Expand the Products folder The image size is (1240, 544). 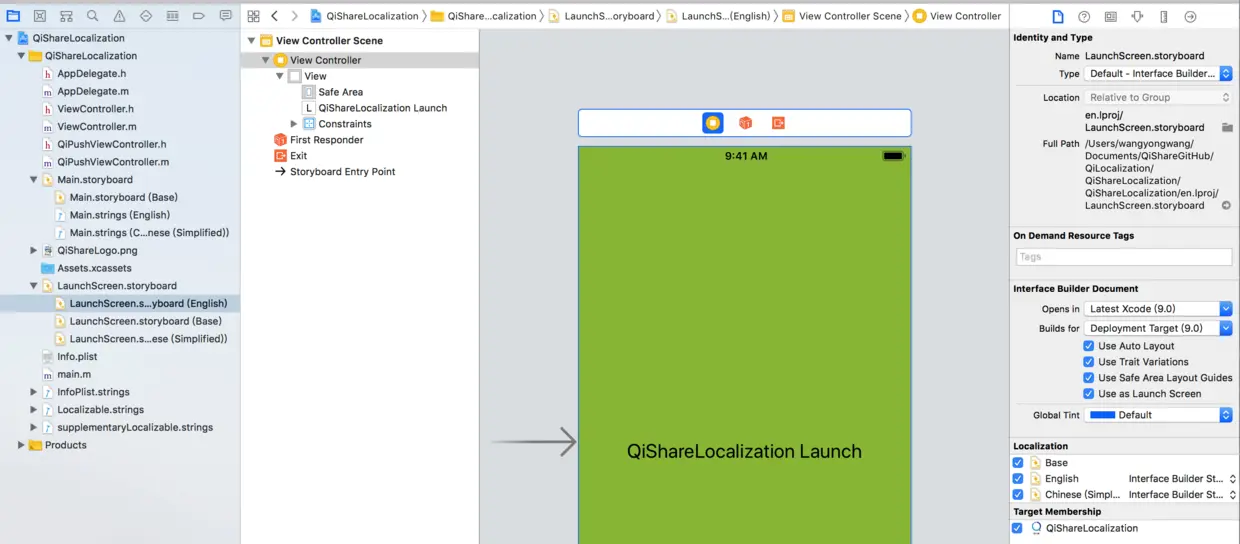pos(21,445)
